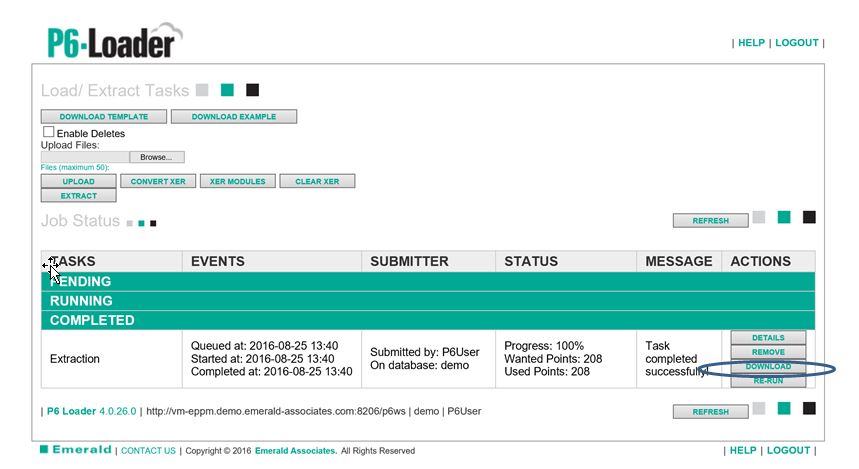
Task: Click the Download Template button
Action: [x=103, y=117]
